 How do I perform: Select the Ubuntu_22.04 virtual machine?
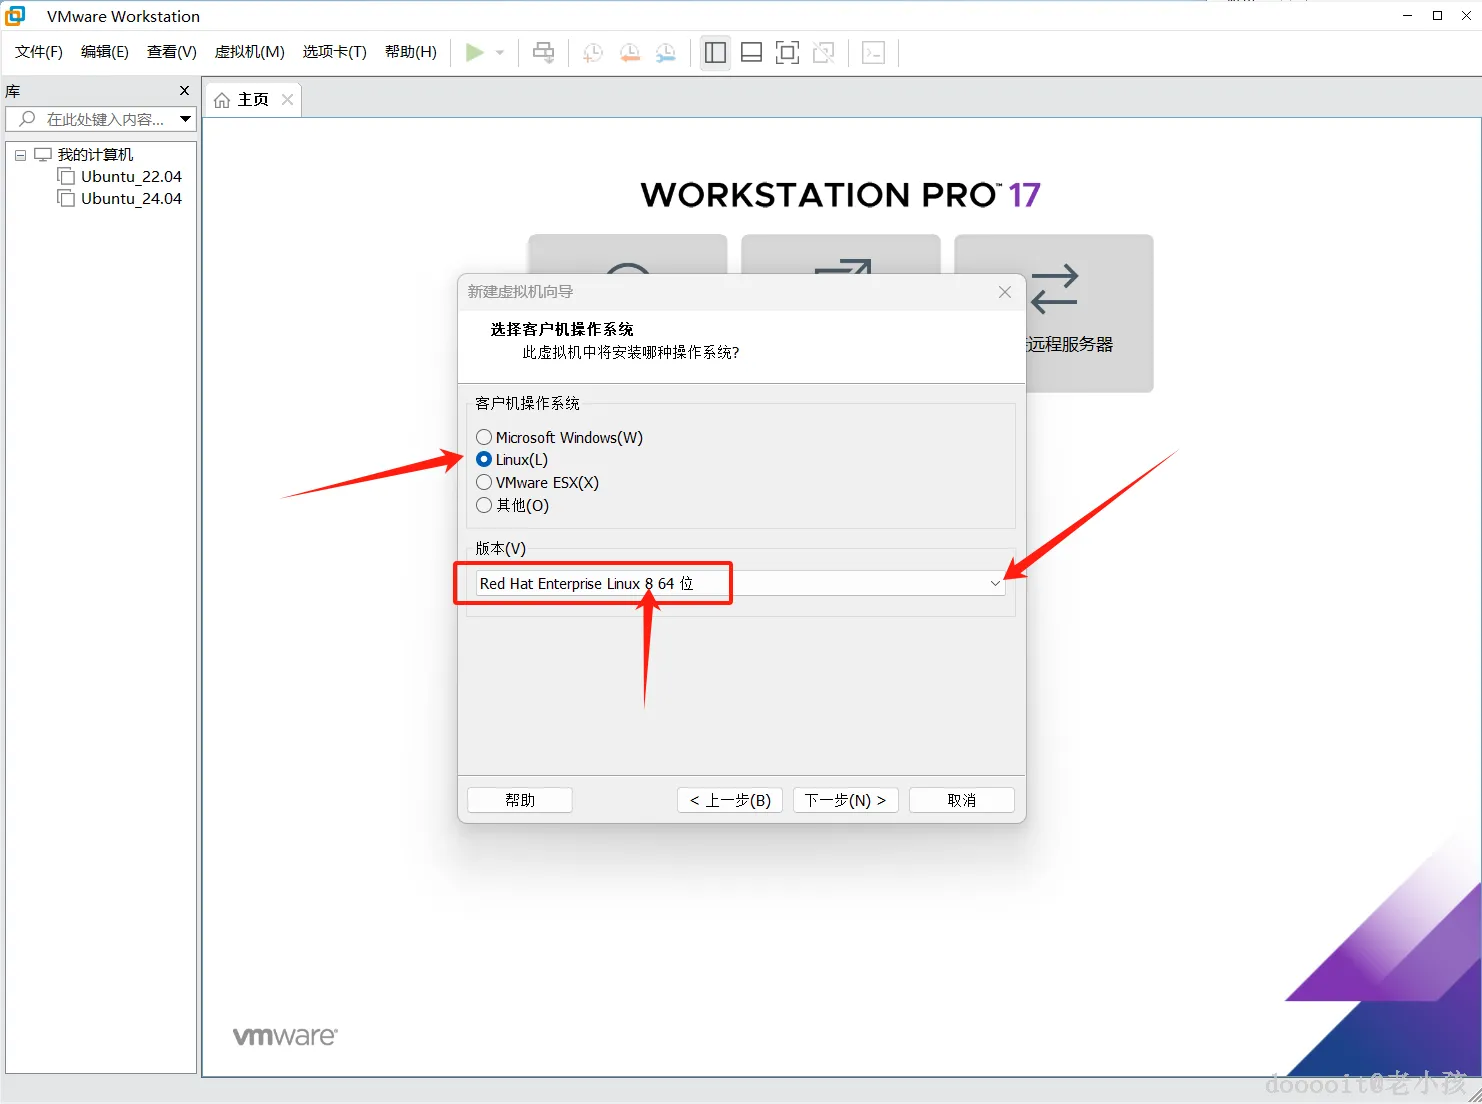click(x=131, y=177)
